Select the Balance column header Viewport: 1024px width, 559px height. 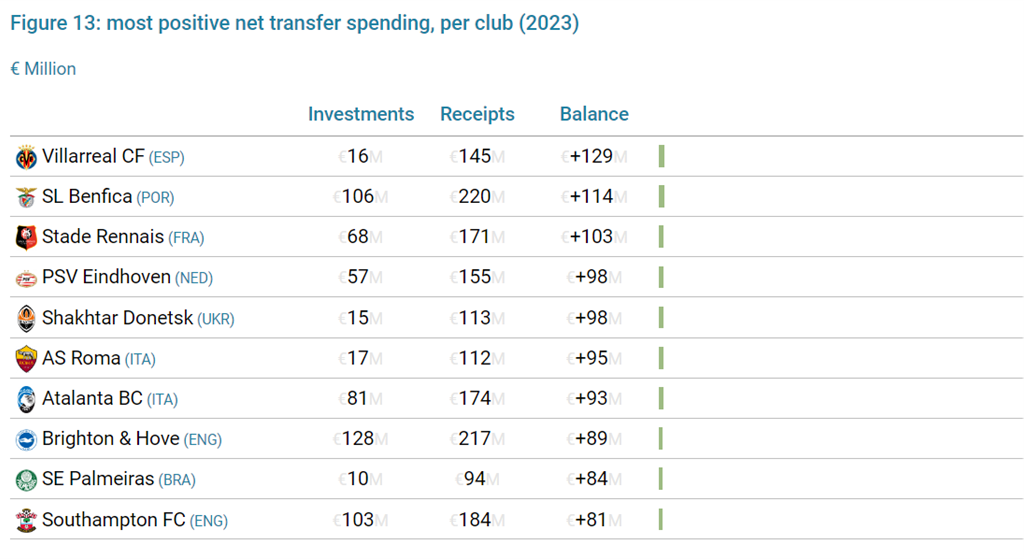pos(594,114)
